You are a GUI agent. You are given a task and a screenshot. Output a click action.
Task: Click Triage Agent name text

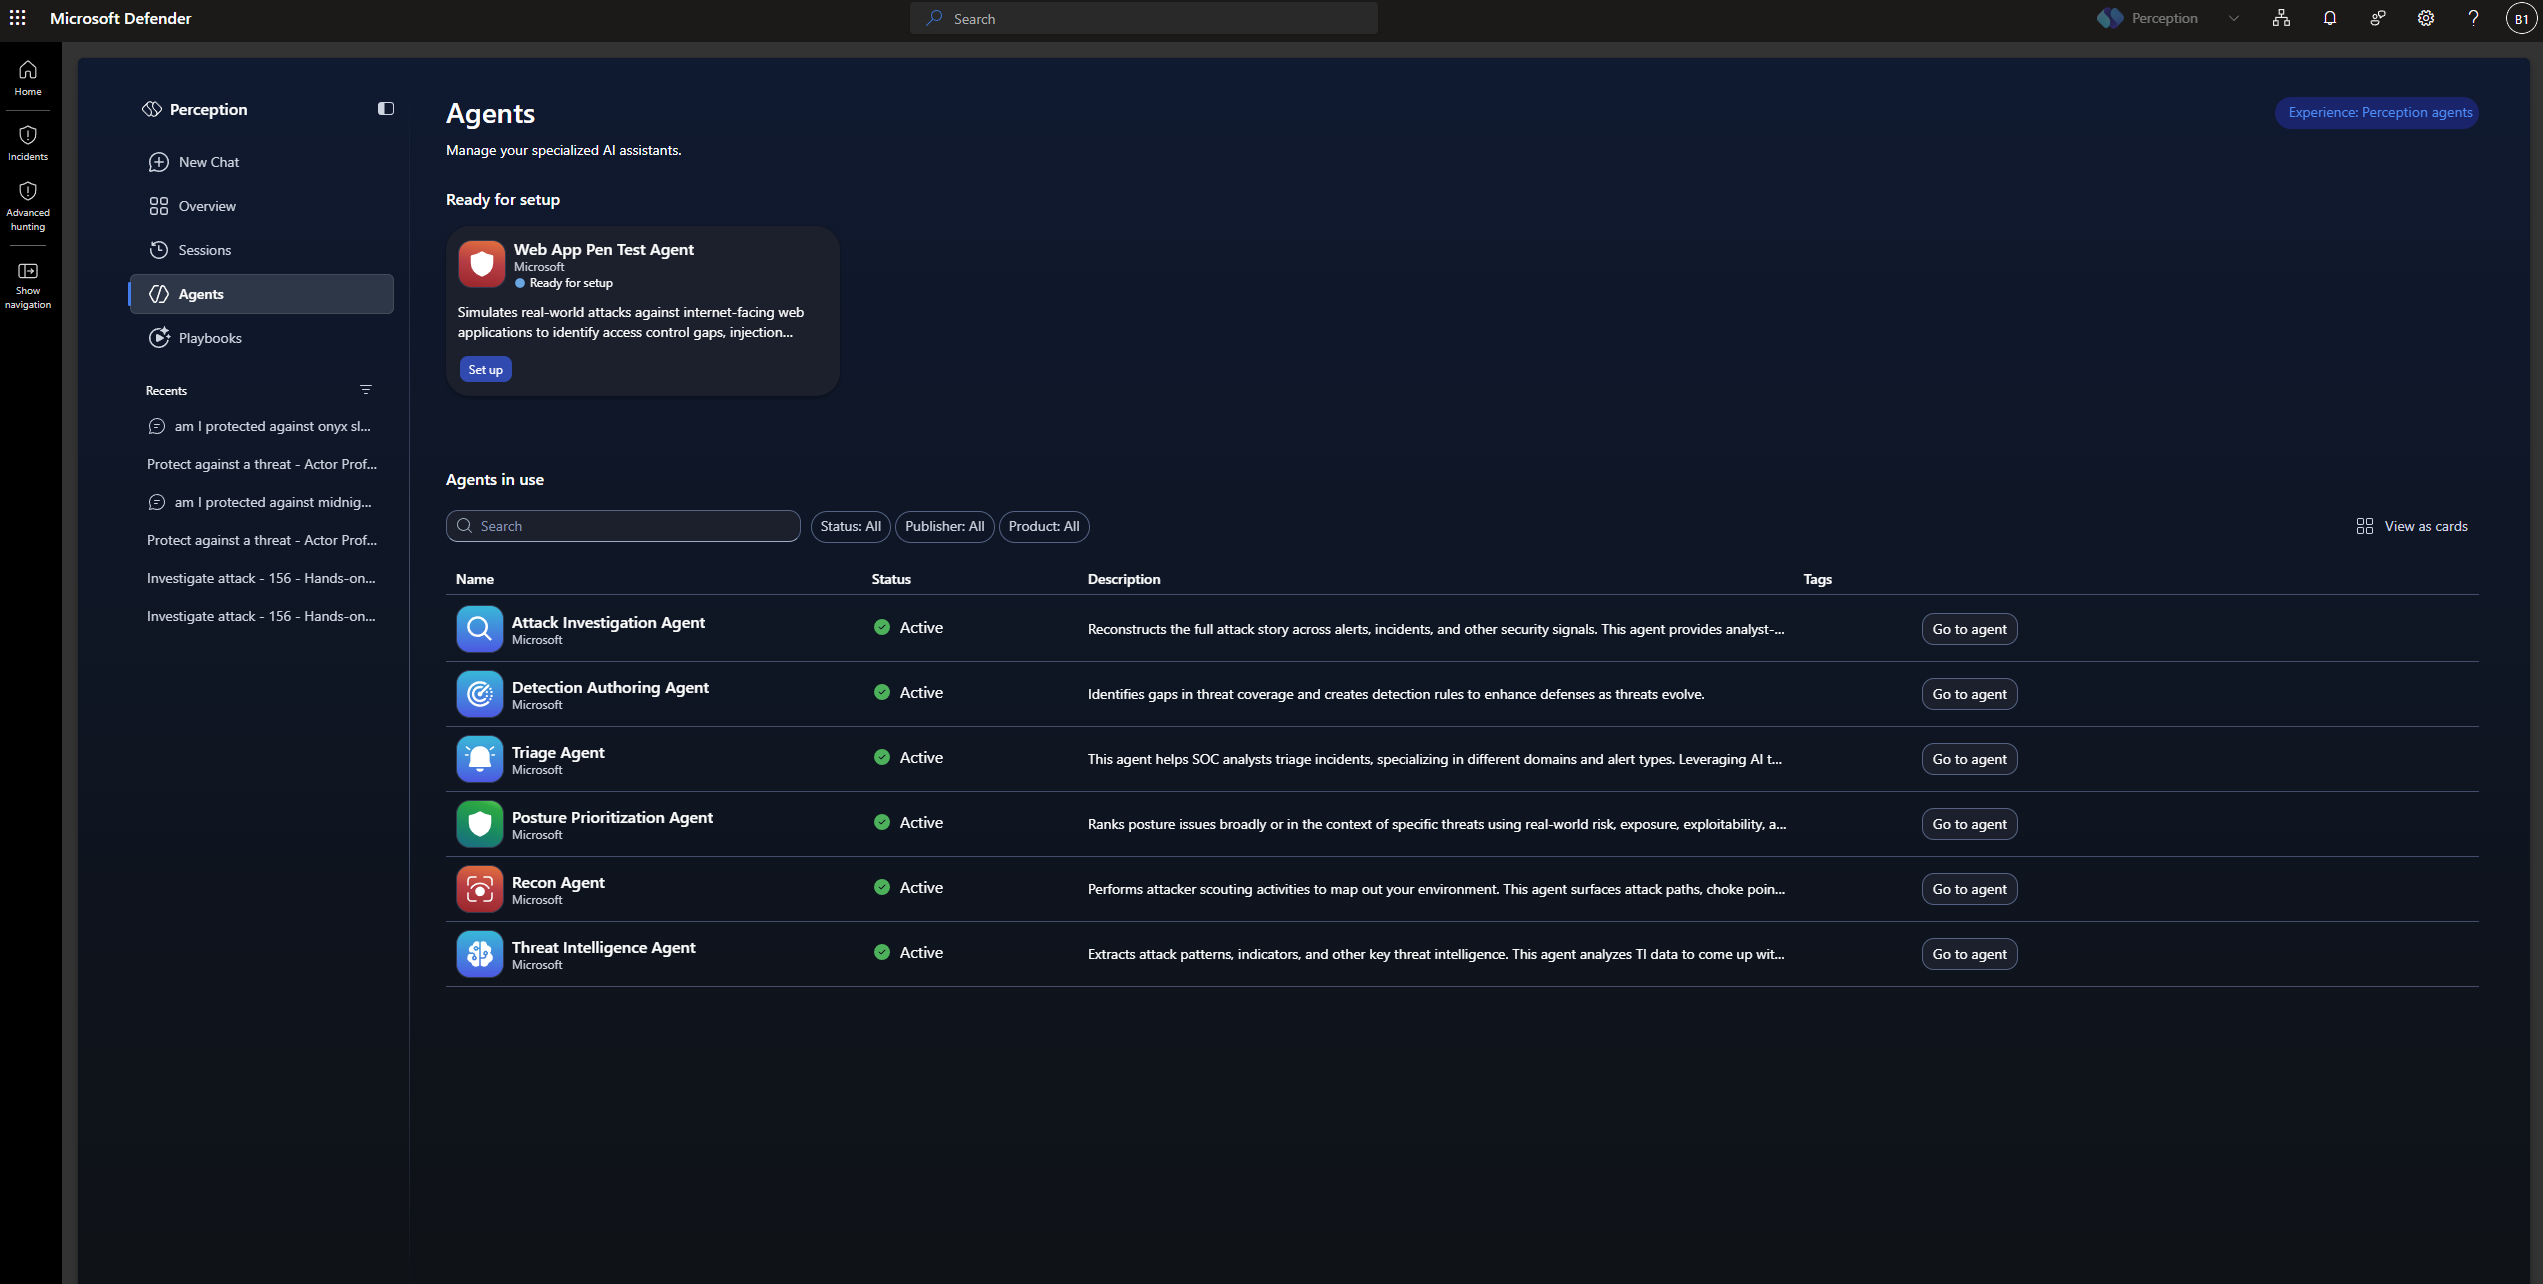(x=558, y=752)
